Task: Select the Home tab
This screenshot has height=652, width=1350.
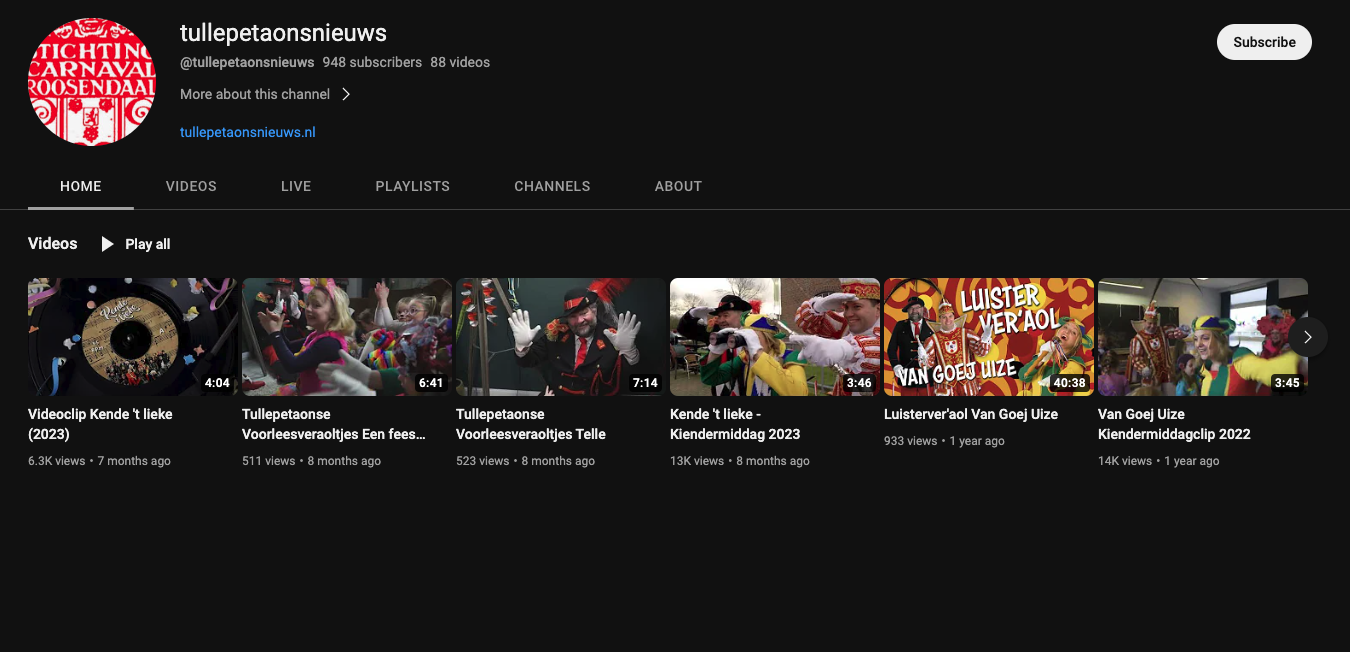Action: tap(80, 186)
